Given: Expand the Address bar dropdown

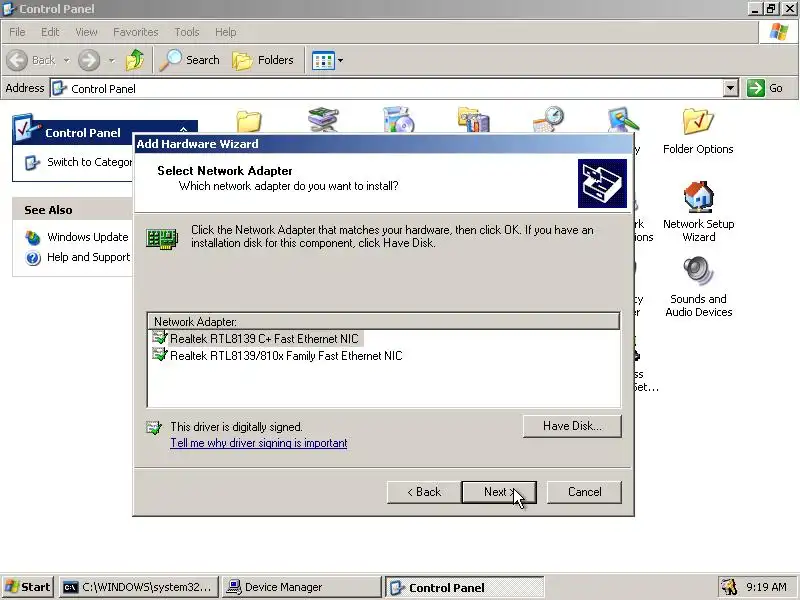Looking at the screenshot, I should coord(731,88).
